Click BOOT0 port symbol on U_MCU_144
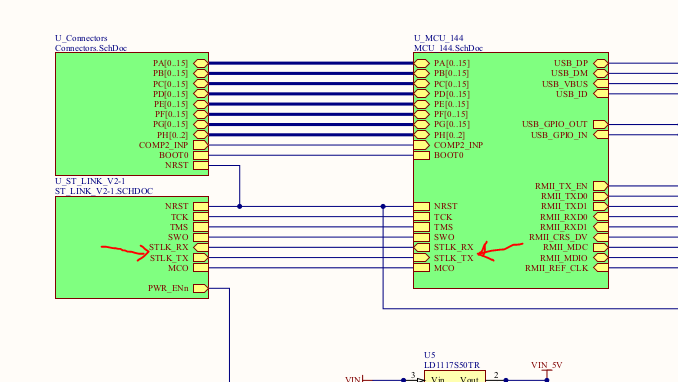 point(422,155)
